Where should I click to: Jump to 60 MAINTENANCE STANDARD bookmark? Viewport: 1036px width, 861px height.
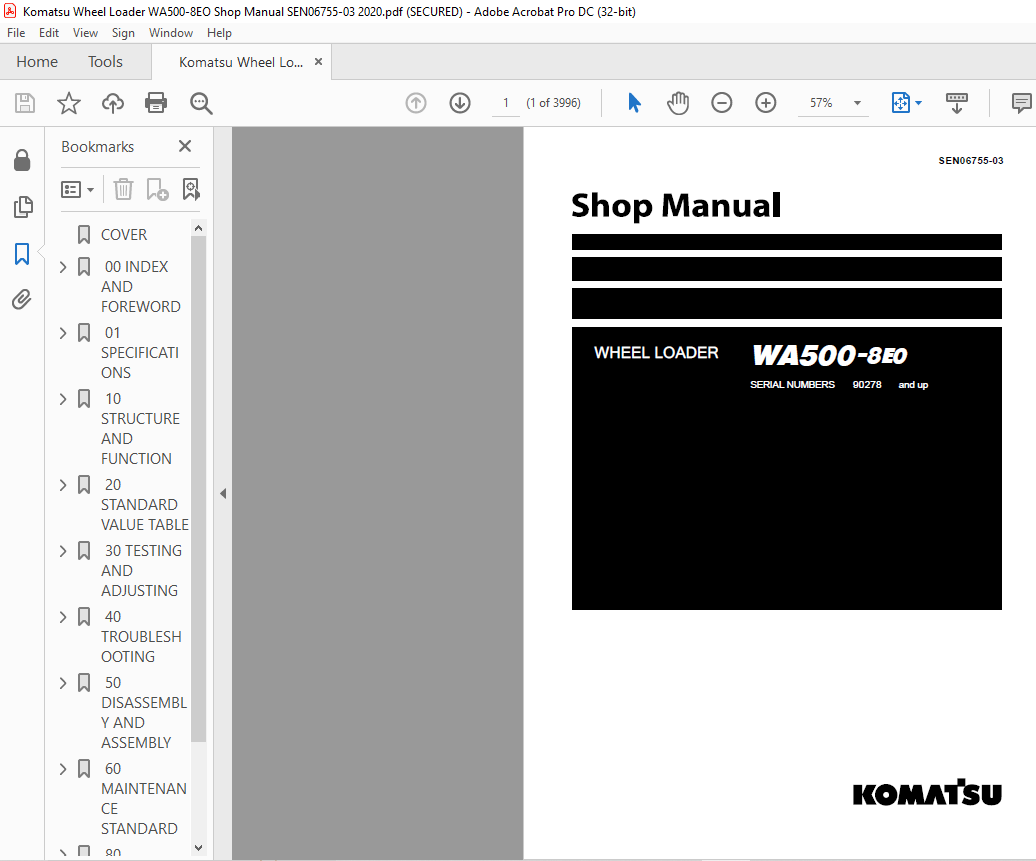(x=143, y=799)
